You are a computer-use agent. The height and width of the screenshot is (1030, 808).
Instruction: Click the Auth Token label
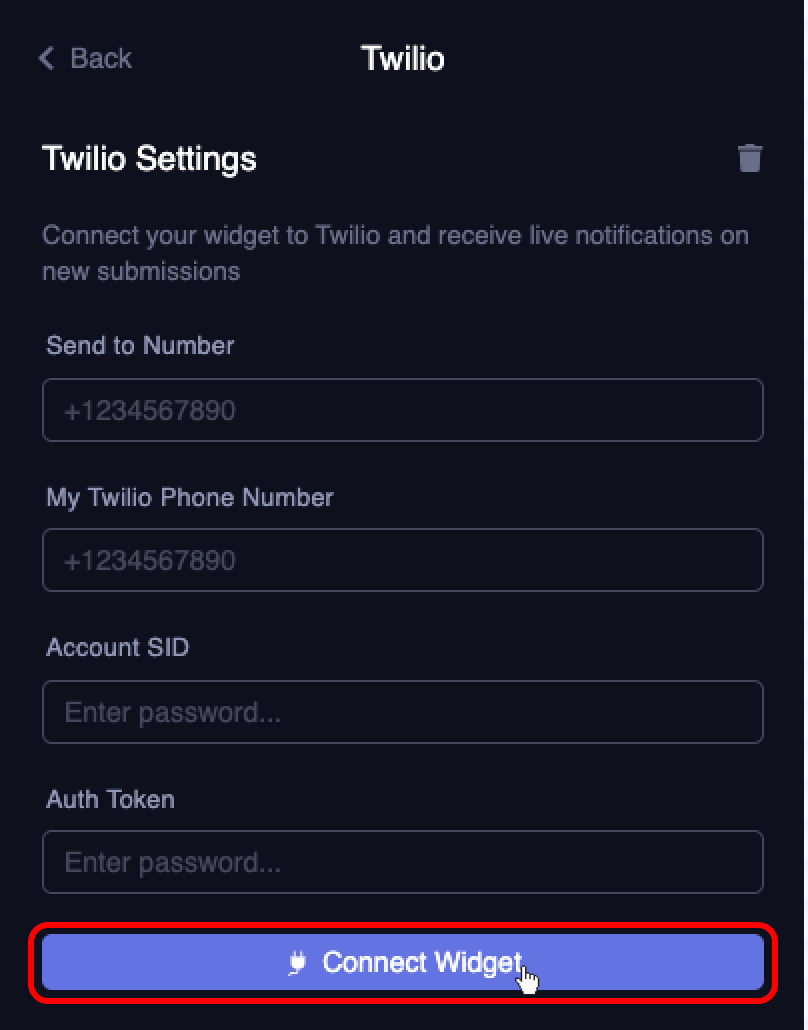(x=110, y=799)
